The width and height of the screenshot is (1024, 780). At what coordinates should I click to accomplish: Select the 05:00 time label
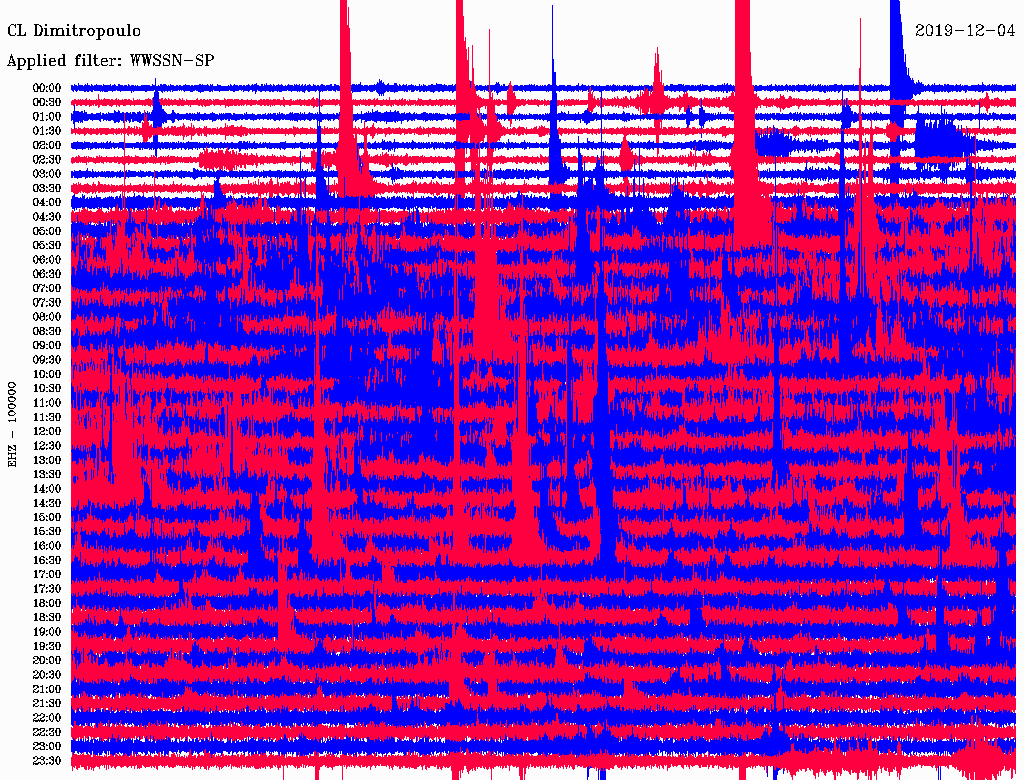[x=46, y=231]
